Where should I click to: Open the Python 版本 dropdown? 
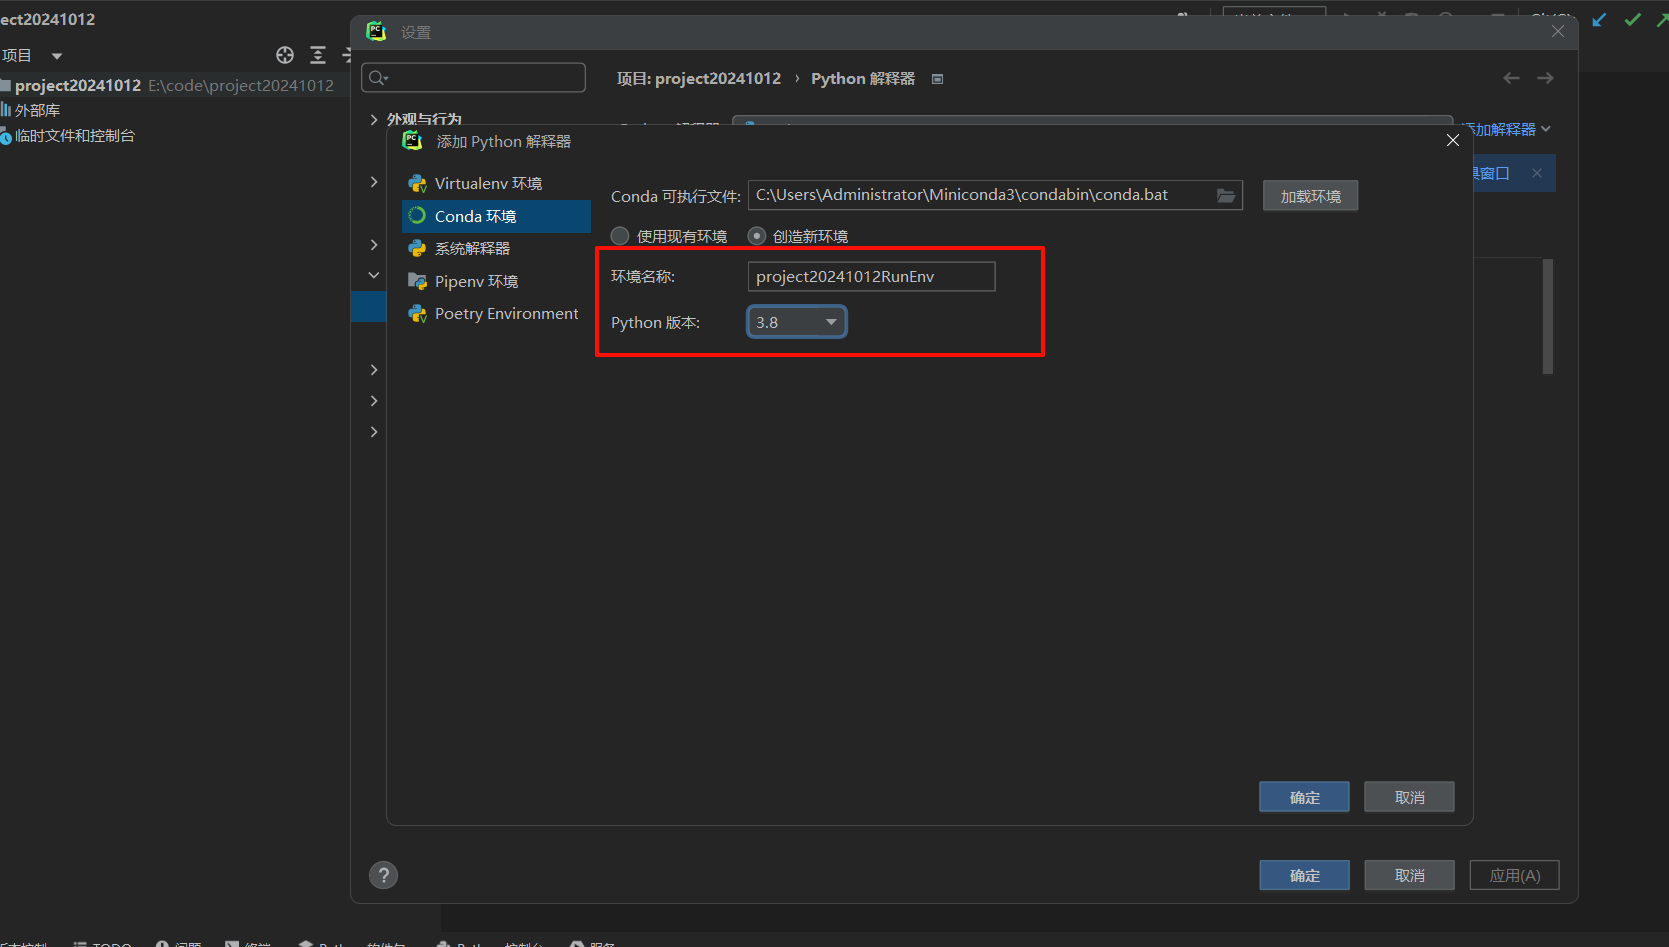pyautogui.click(x=797, y=322)
